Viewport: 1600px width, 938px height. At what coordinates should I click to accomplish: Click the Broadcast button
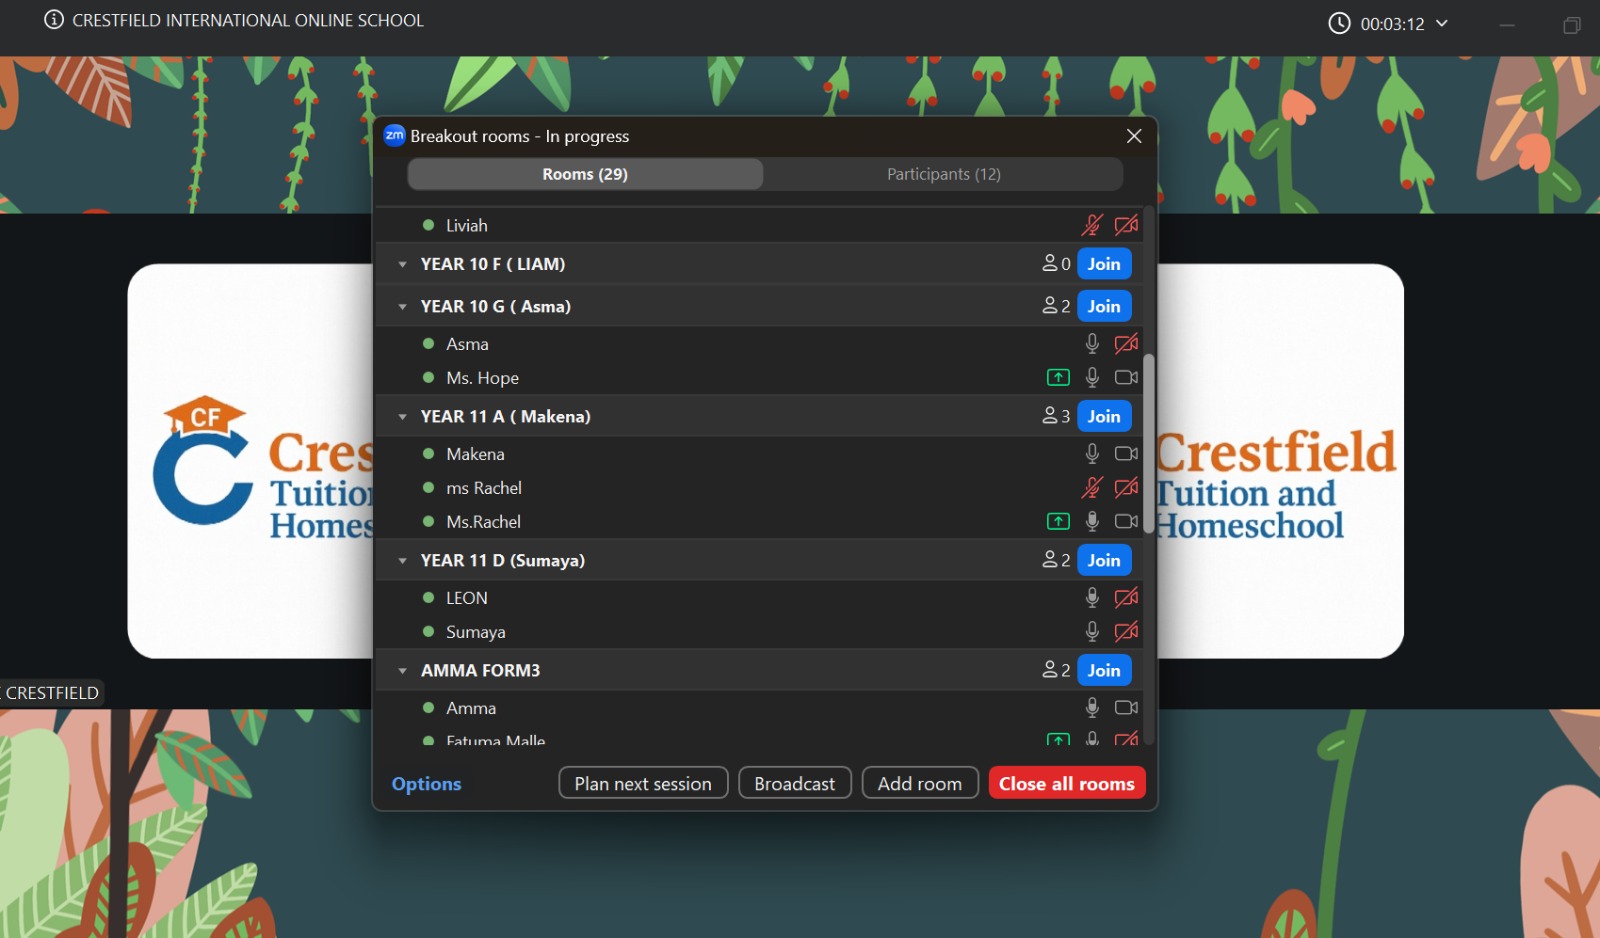click(x=795, y=783)
